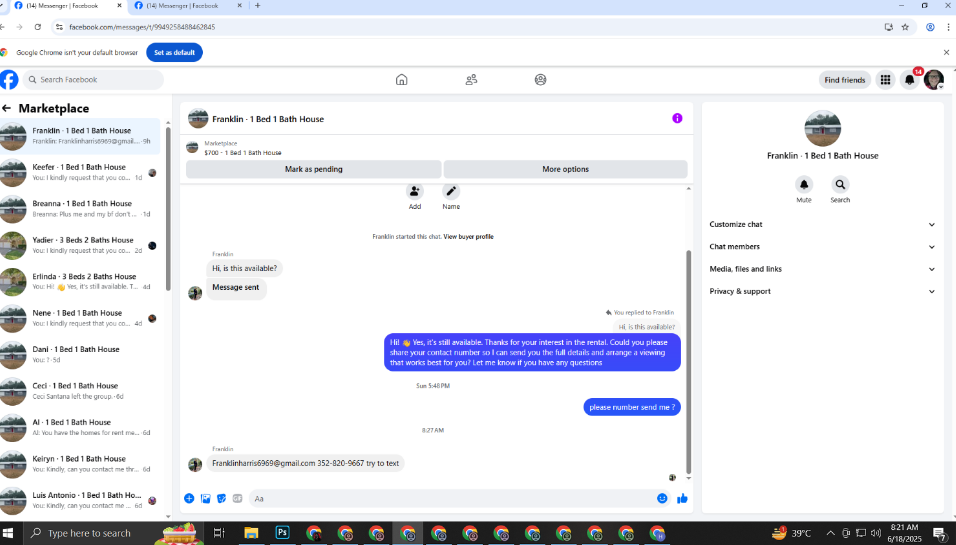Open File Explorer from the taskbar
This screenshot has height=545, width=956.
pos(251,533)
